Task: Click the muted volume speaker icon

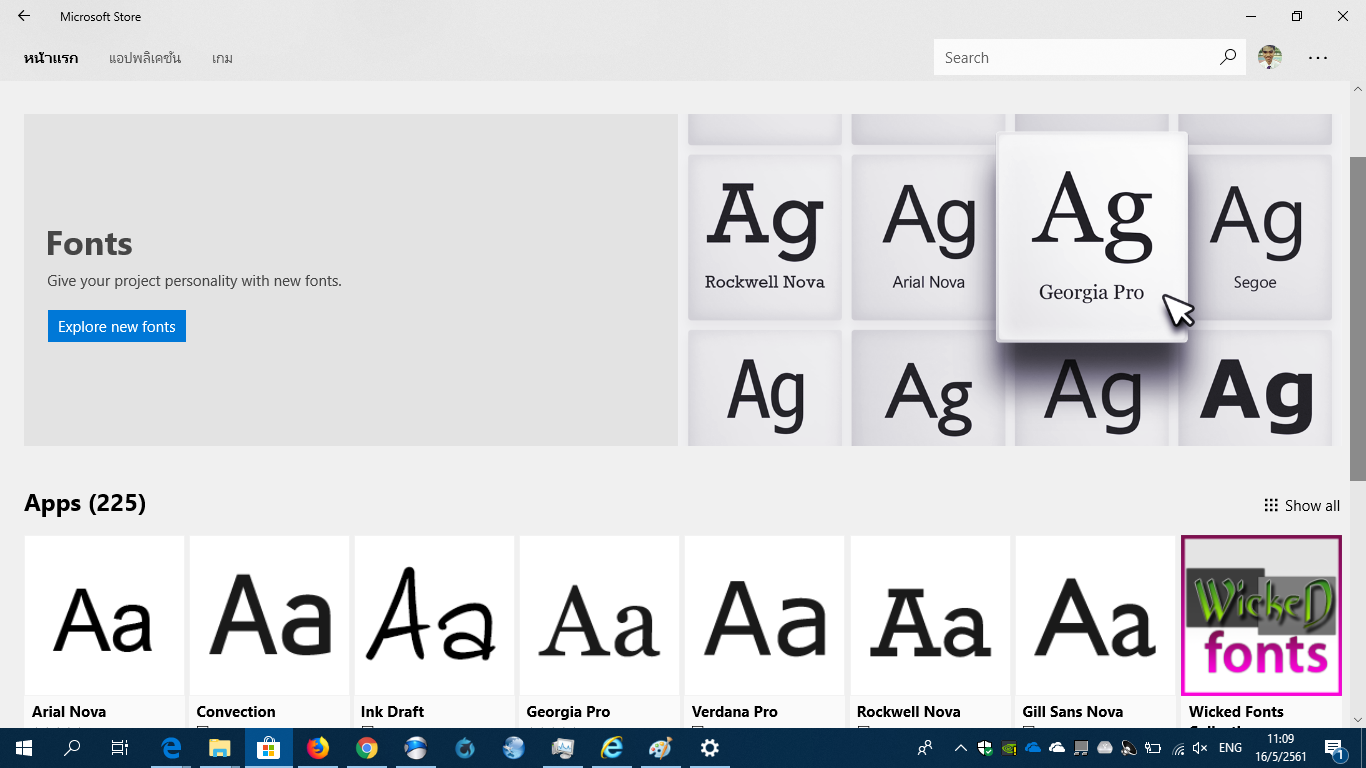Action: pos(1201,747)
